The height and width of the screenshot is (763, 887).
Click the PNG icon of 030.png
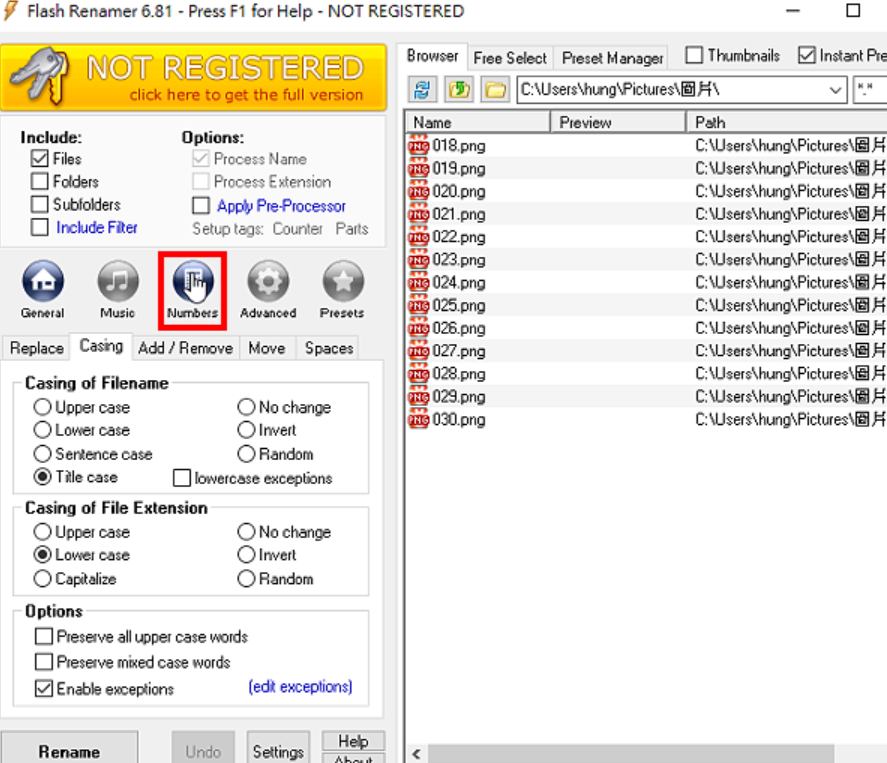tap(419, 420)
